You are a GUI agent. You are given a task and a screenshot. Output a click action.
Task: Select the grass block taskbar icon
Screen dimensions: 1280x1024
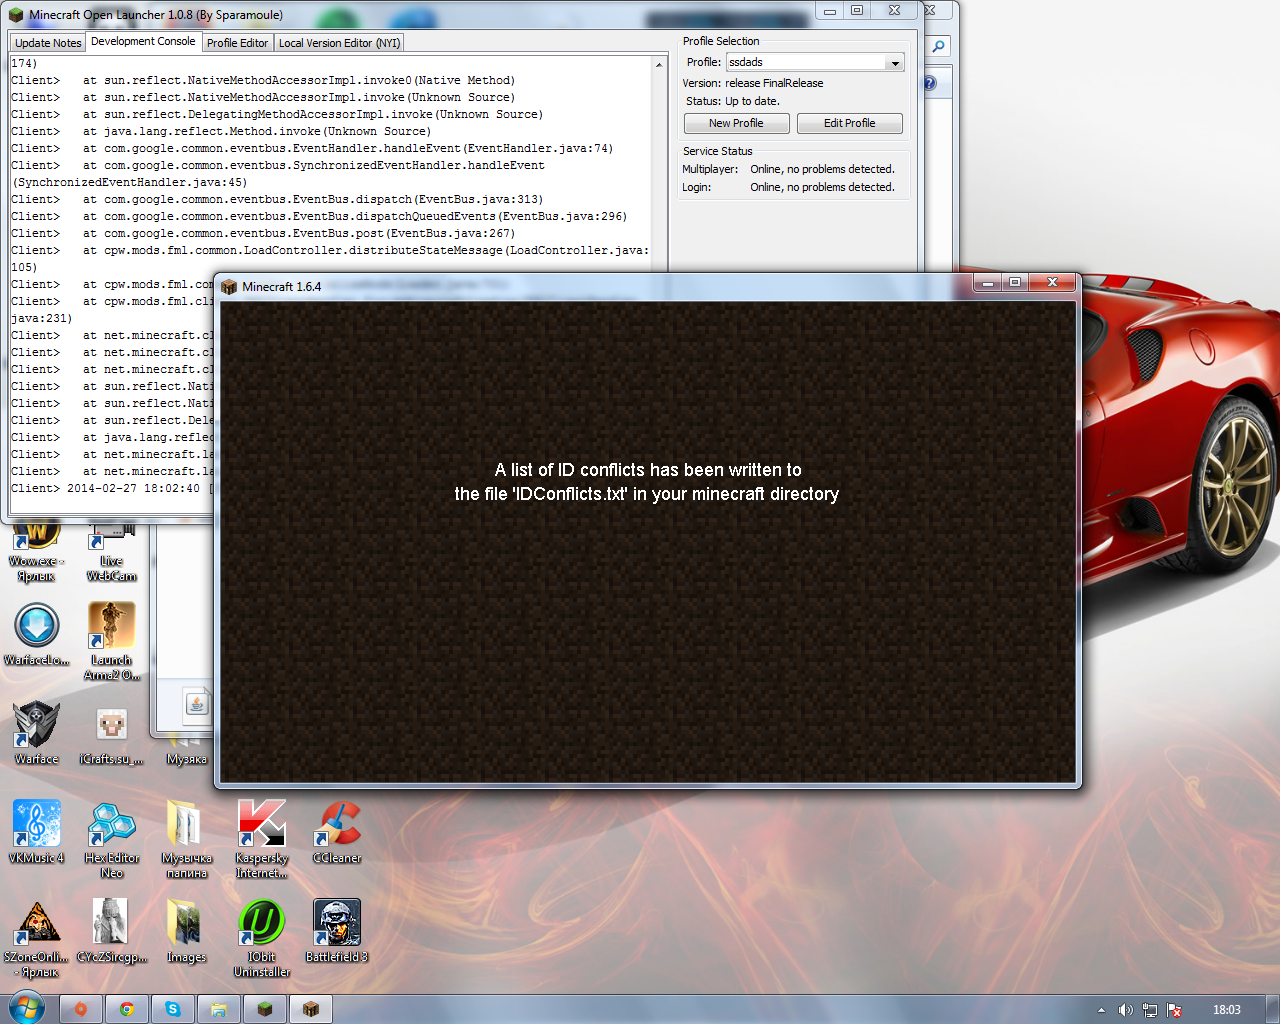tap(265, 1009)
